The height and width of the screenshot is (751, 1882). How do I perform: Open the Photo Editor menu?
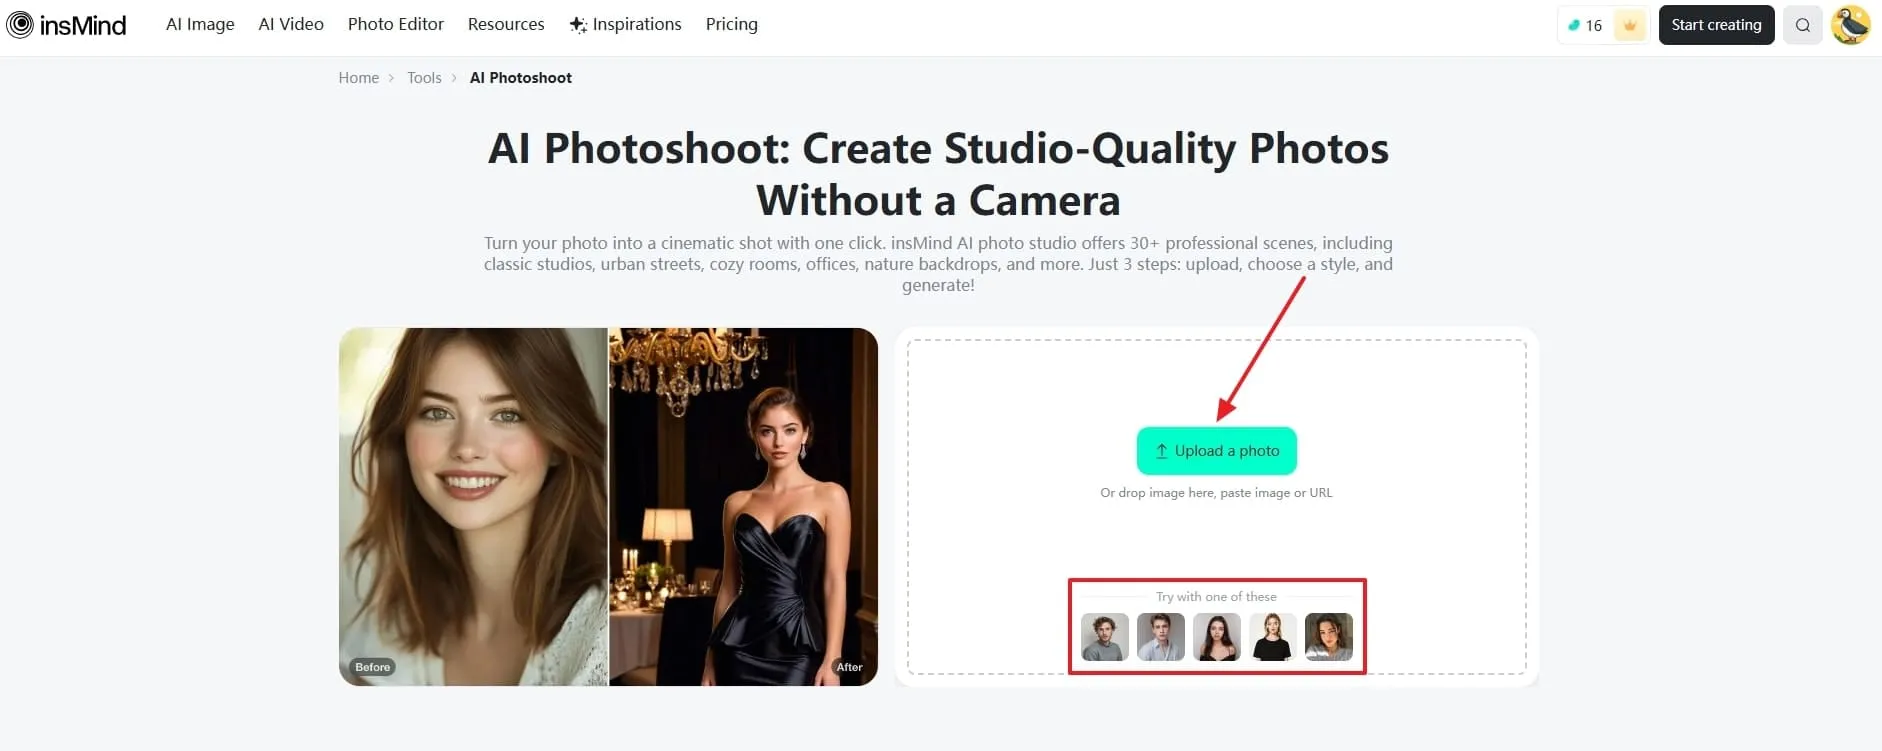(395, 24)
